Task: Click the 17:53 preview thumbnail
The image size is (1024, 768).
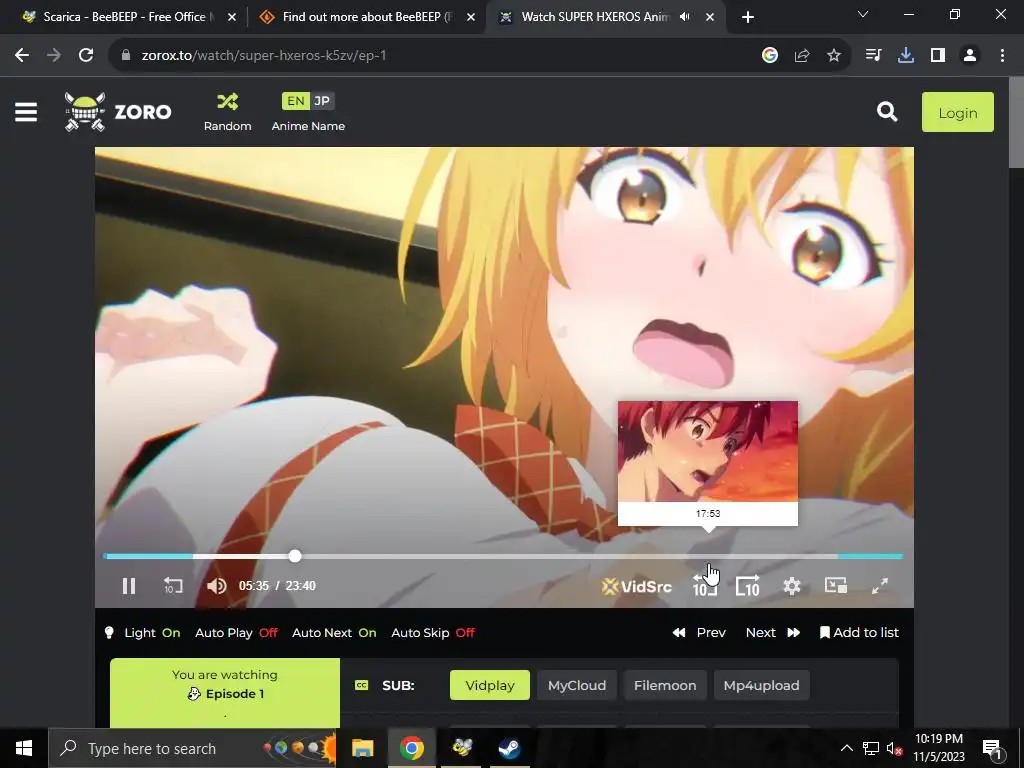Action: tap(708, 451)
